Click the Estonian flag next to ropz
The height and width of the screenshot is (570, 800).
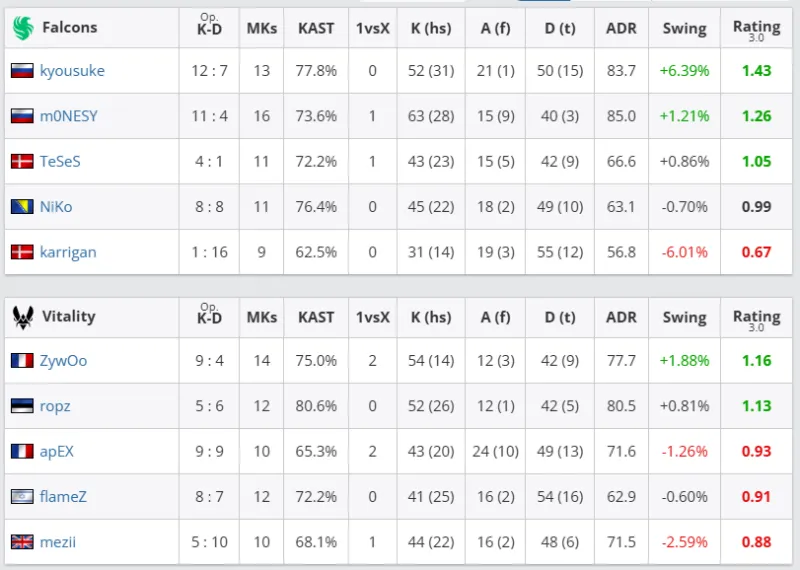click(22, 406)
